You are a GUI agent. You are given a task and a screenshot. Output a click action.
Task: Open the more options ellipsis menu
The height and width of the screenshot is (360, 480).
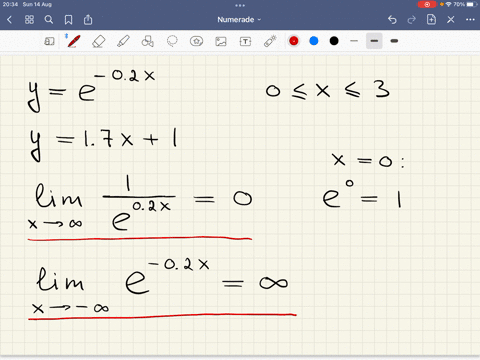pyautogui.click(x=470, y=20)
